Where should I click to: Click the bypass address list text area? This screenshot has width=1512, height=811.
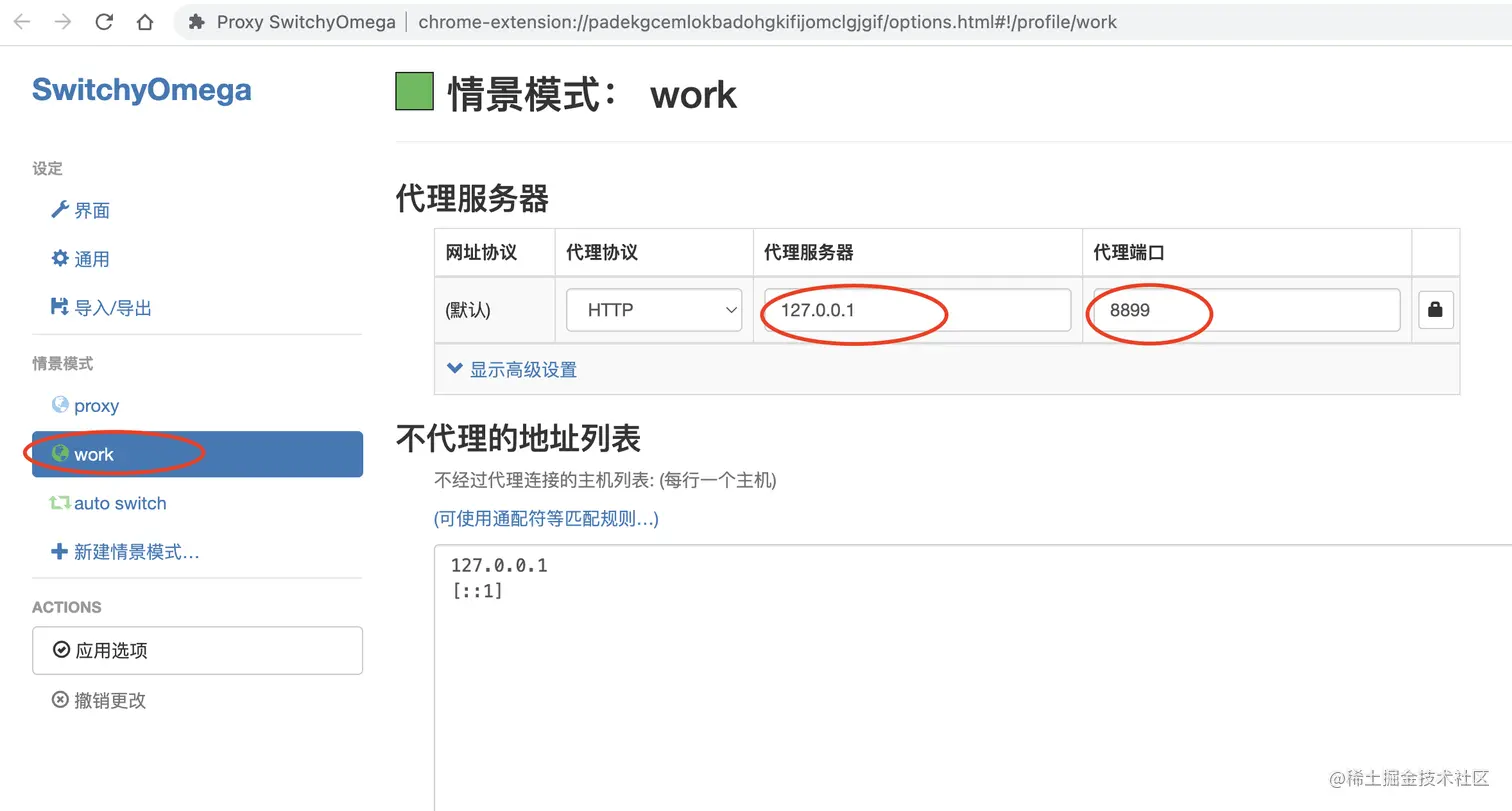coord(973,678)
